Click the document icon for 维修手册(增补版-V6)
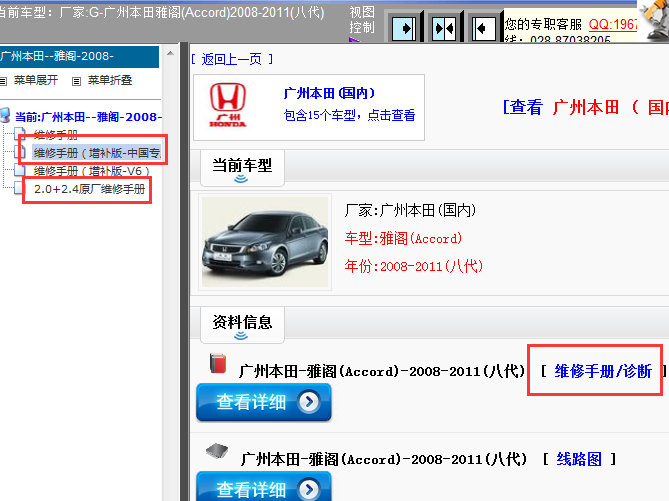Image resolution: width=669 pixels, height=501 pixels. point(19,170)
